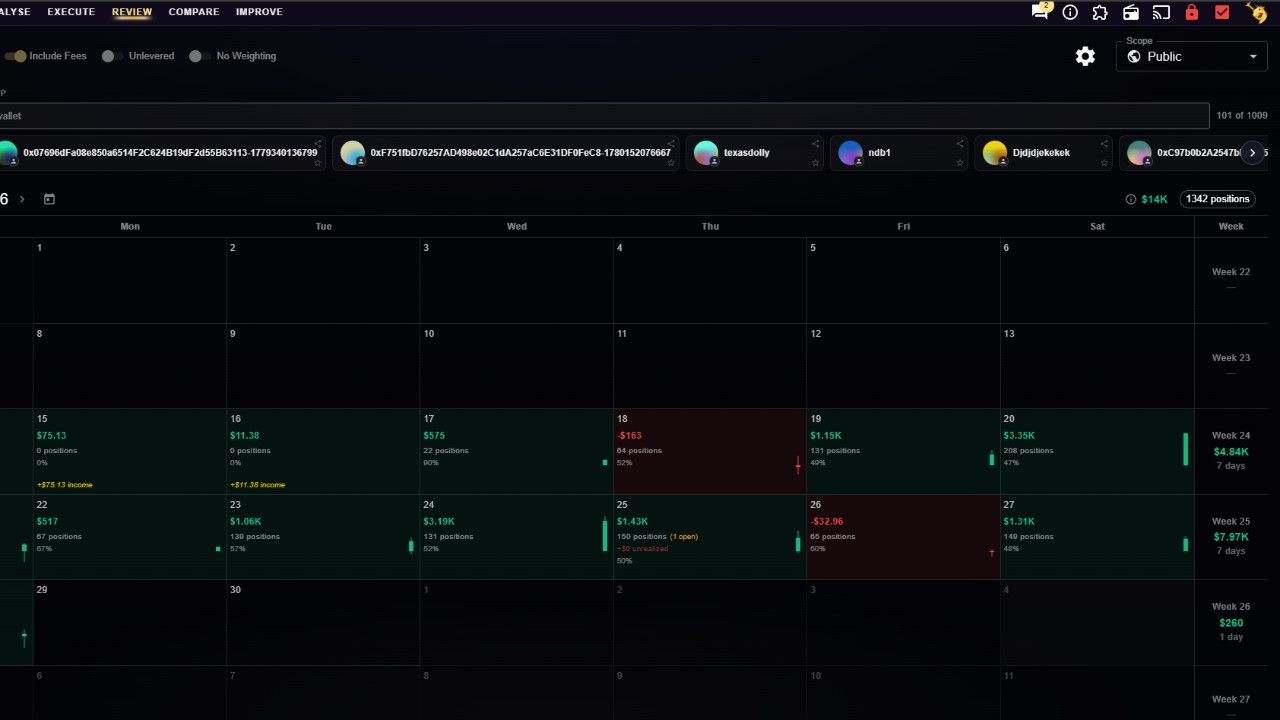Viewport: 1280px width, 720px height.
Task: Click the 1342 positions button
Action: pyautogui.click(x=1218, y=199)
